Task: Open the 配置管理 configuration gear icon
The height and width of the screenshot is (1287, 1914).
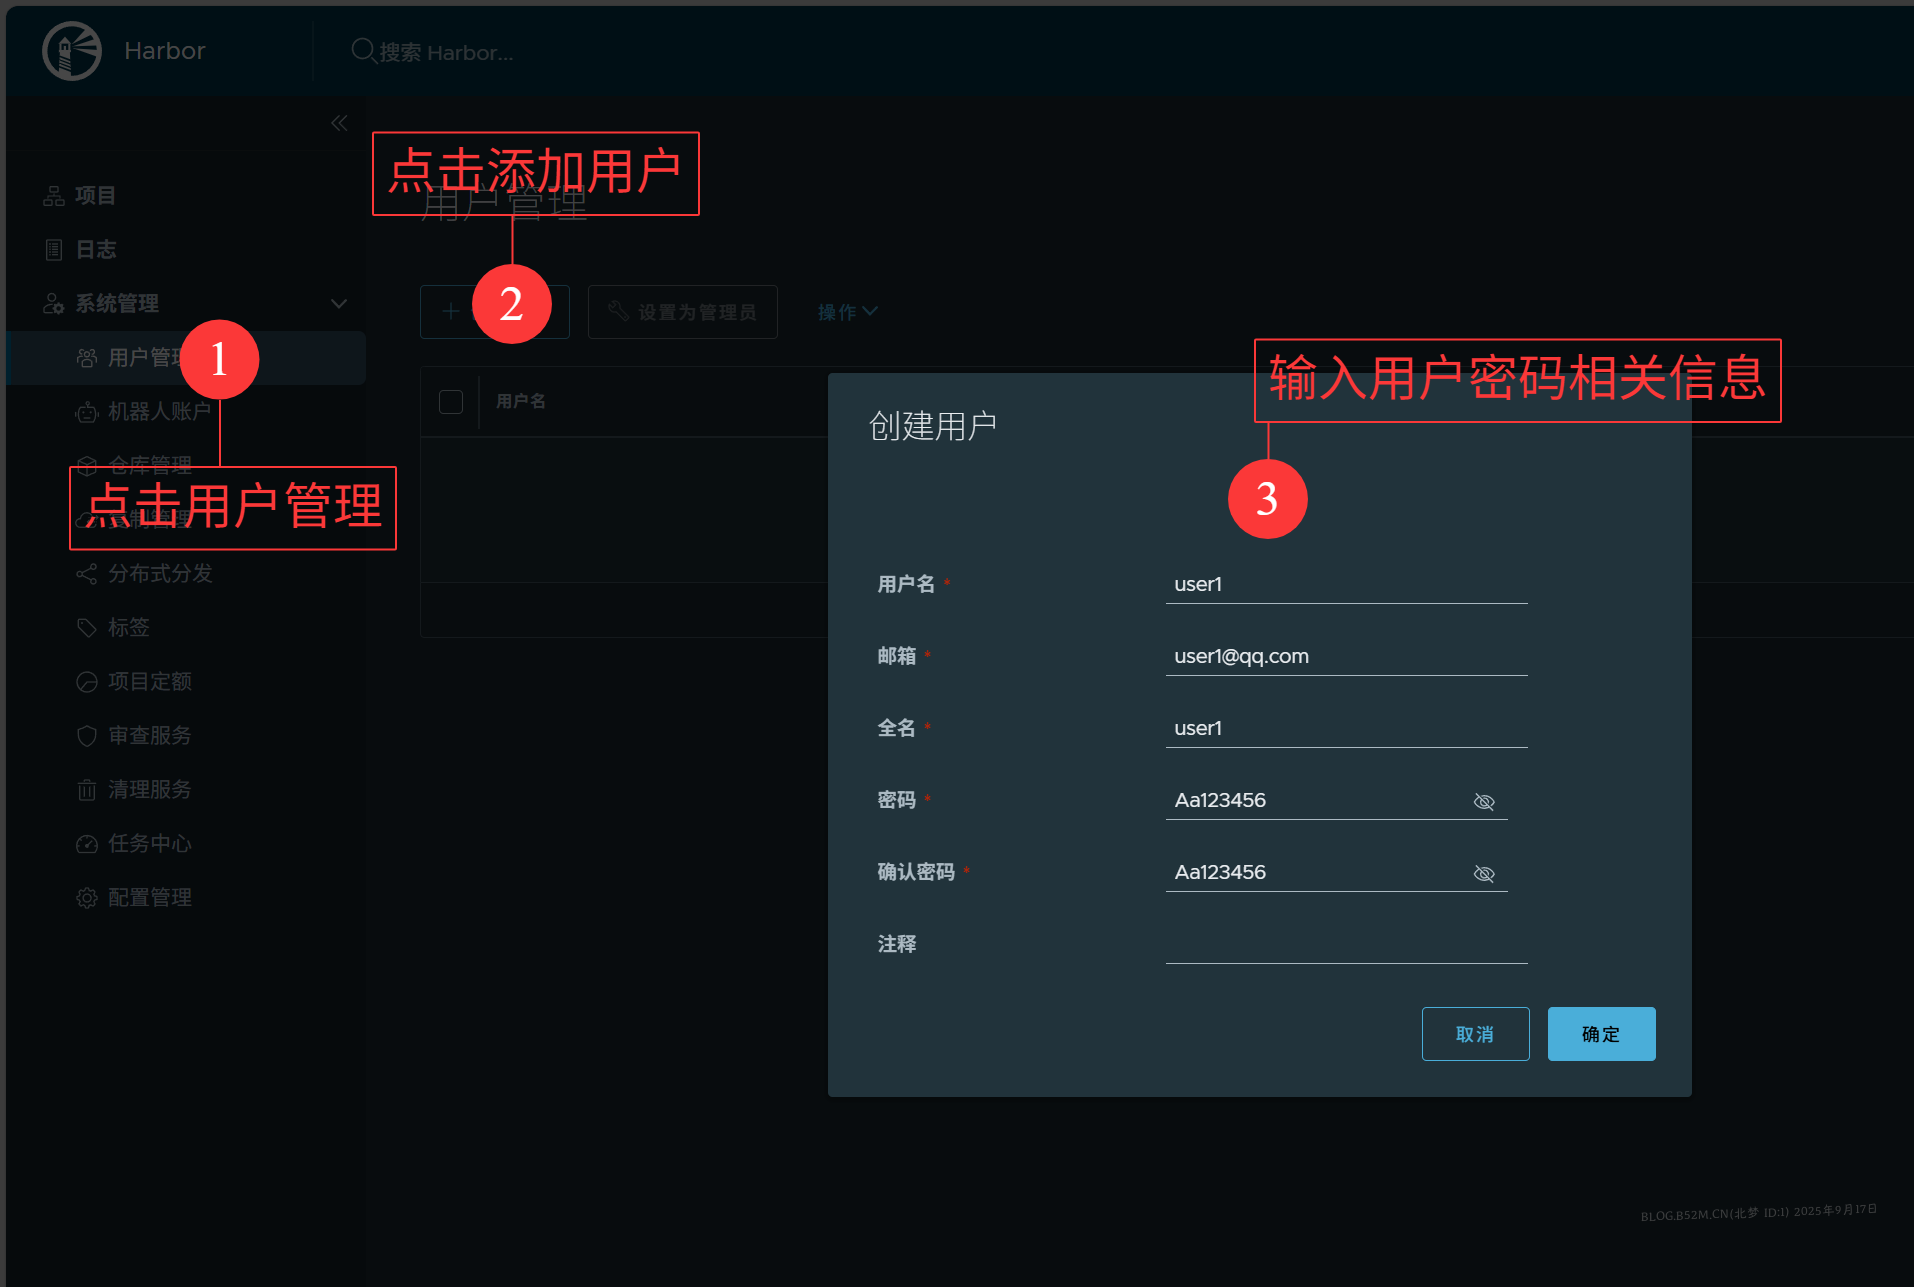Action: (87, 897)
